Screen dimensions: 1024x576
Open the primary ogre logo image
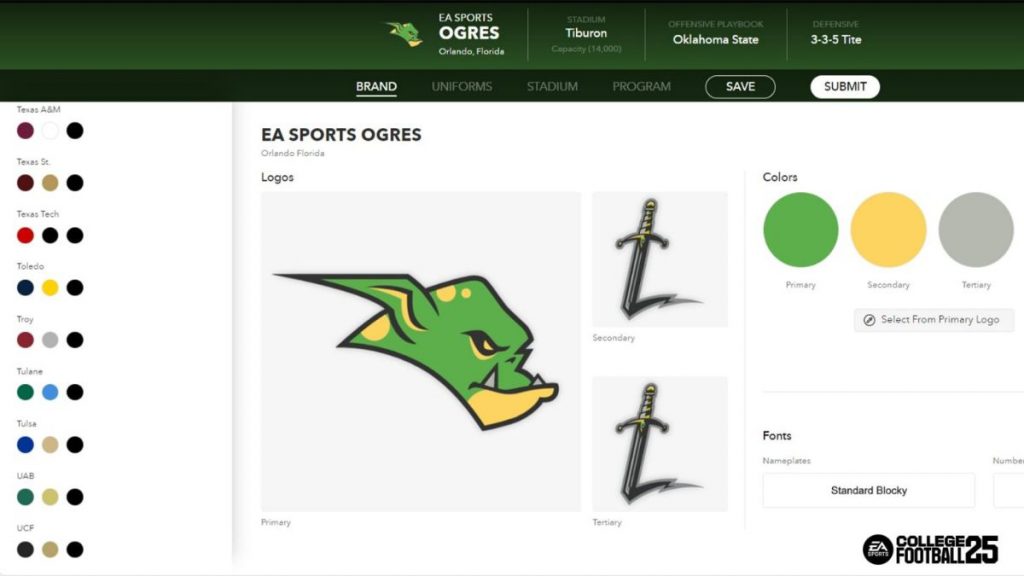pos(421,351)
